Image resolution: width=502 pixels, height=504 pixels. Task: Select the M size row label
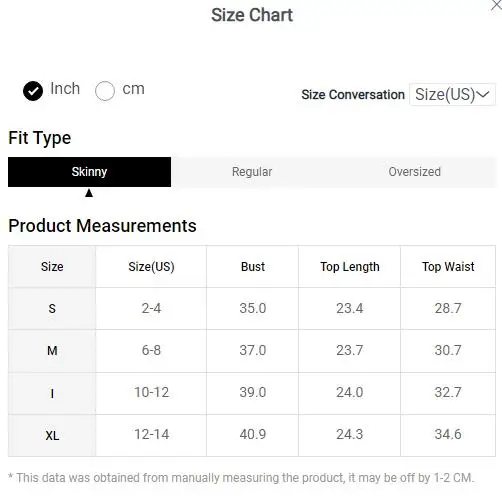[52, 351]
